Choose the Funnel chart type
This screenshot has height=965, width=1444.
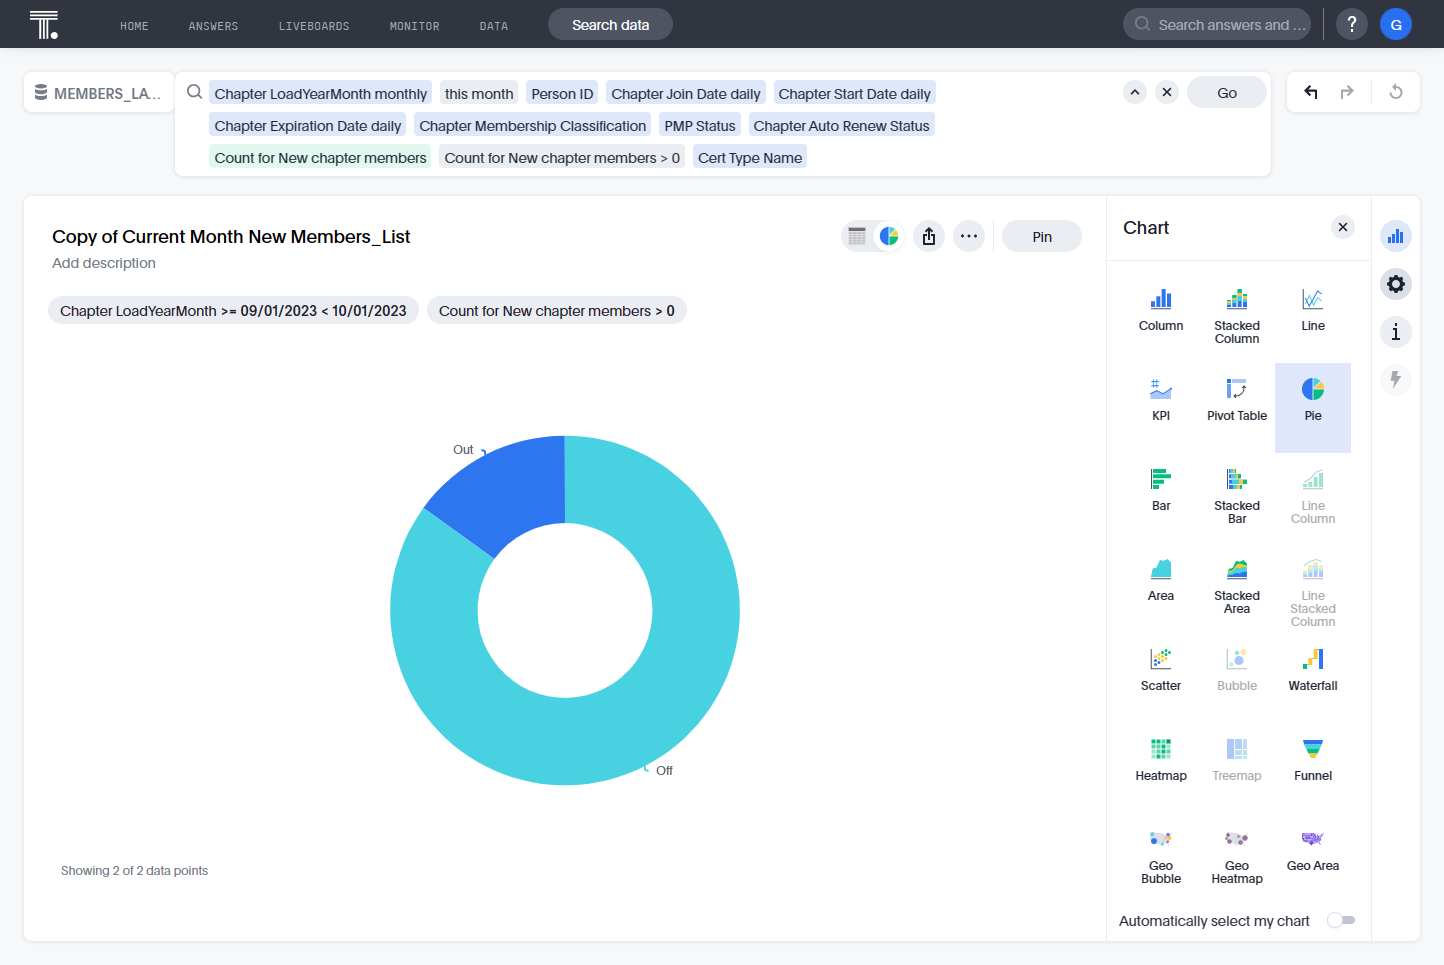1313,760
